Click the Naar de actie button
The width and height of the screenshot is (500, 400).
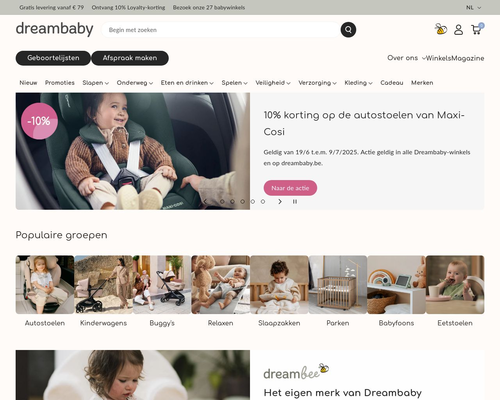(290, 188)
